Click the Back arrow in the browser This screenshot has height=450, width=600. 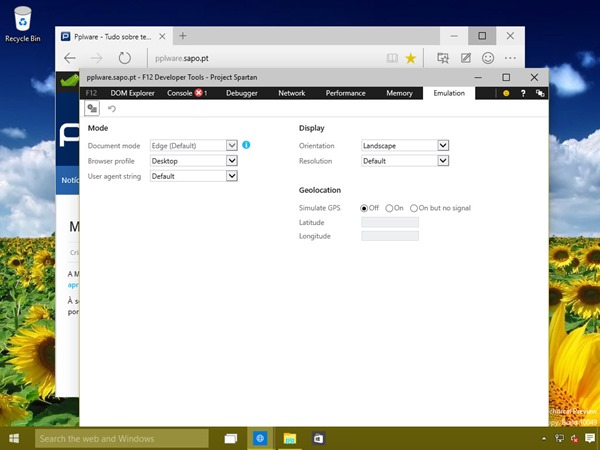[x=70, y=58]
